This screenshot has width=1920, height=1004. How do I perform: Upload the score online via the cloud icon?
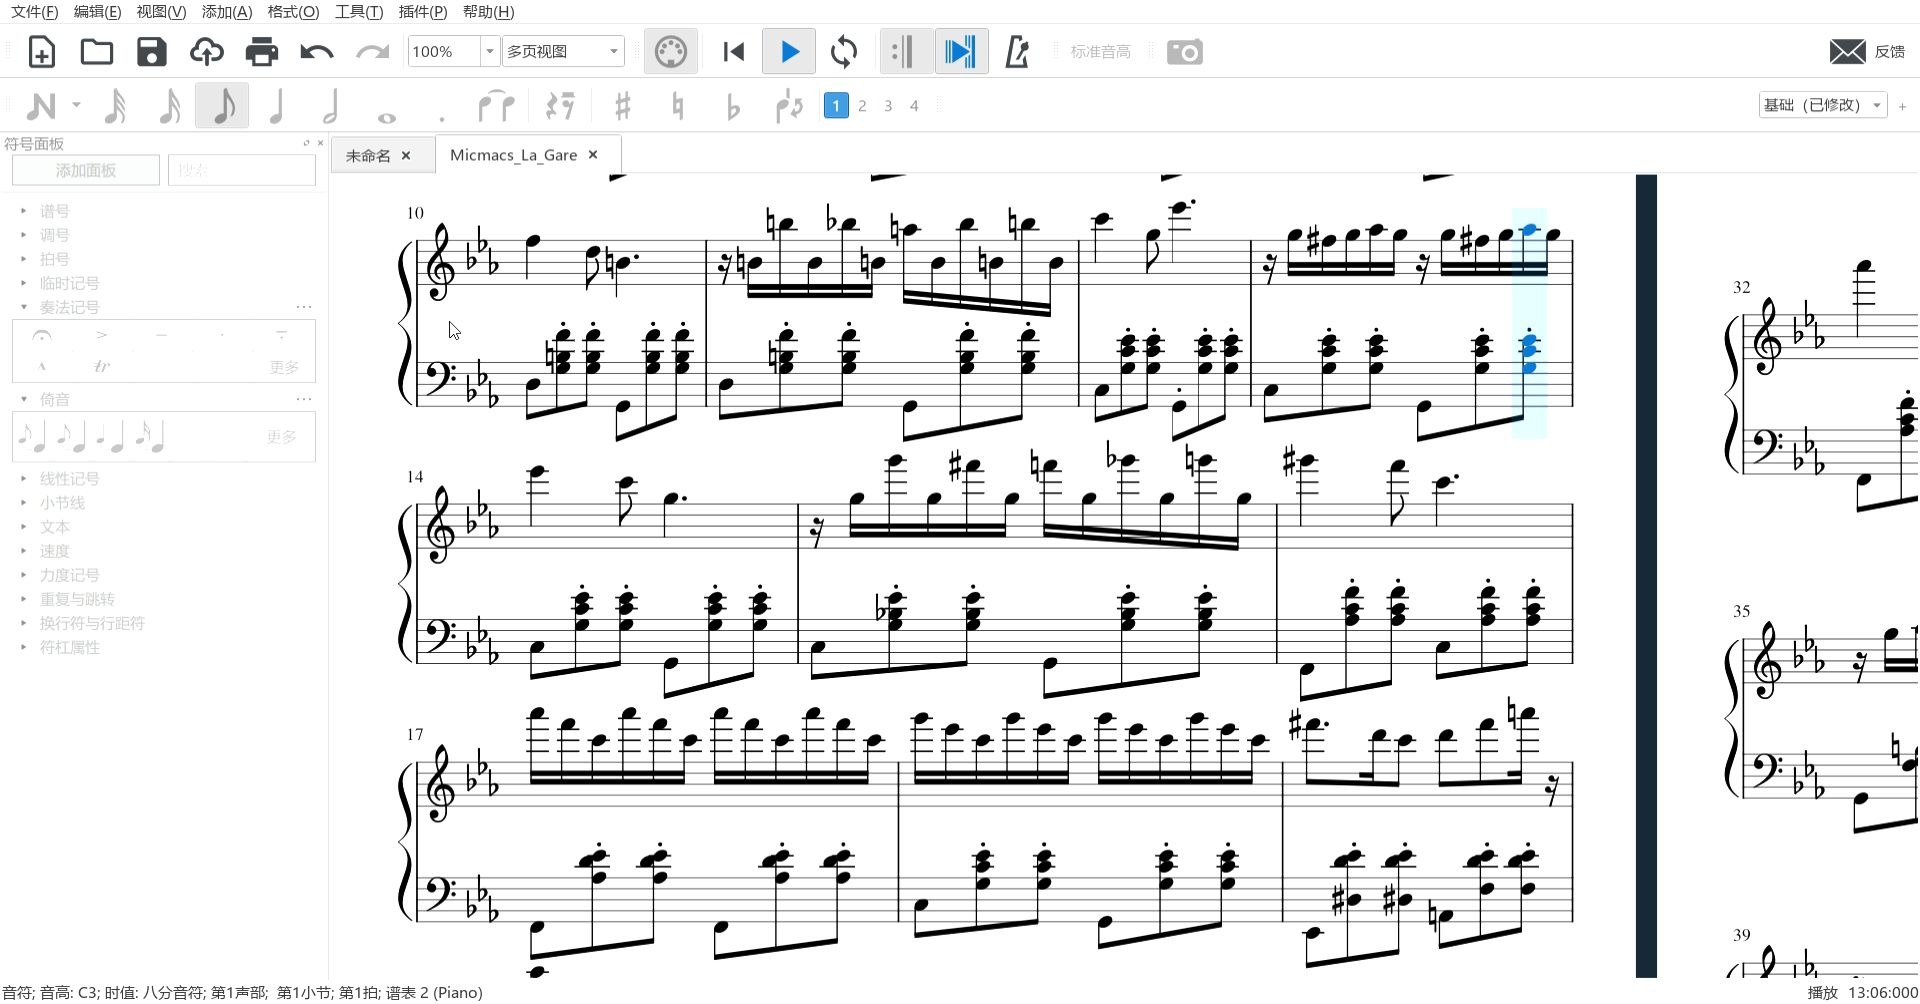207,52
